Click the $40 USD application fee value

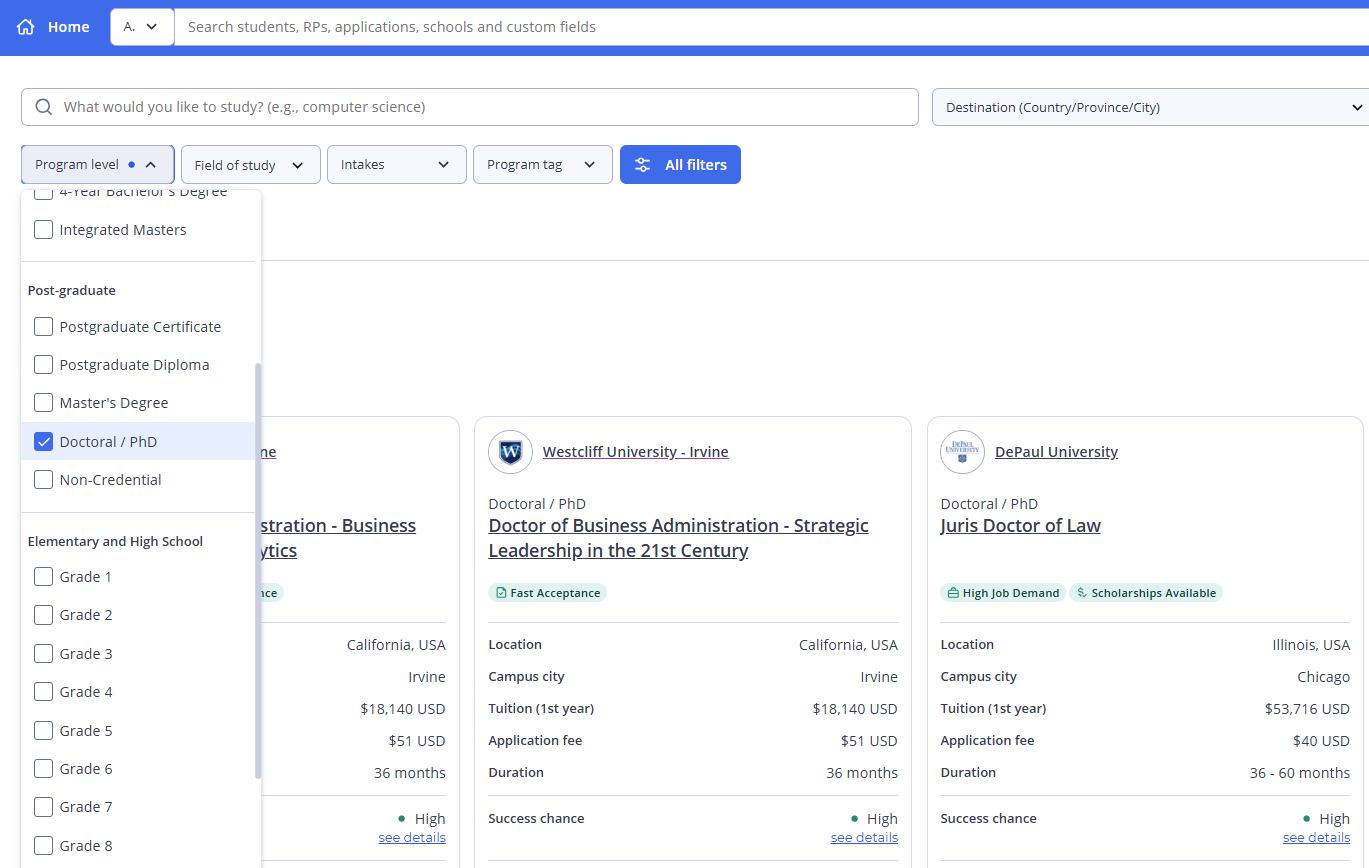1321,741
